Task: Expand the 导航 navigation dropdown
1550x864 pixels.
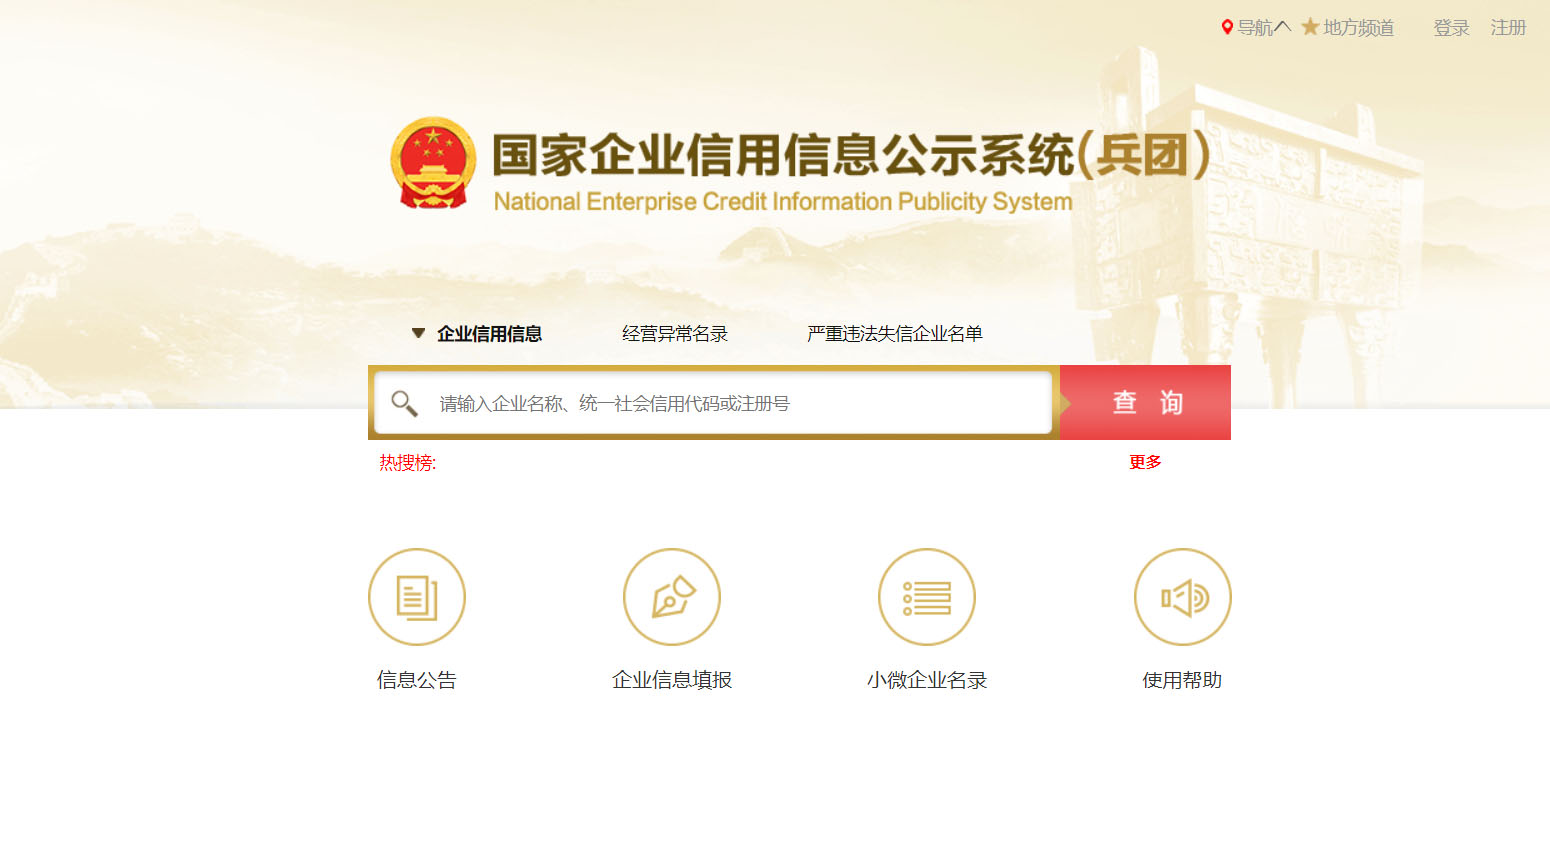Action: (1264, 27)
